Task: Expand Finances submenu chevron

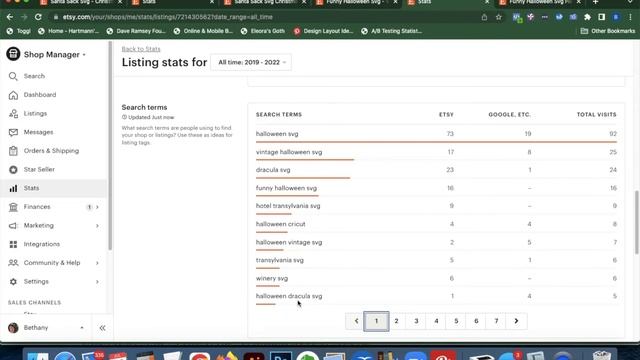Action: click(x=97, y=207)
